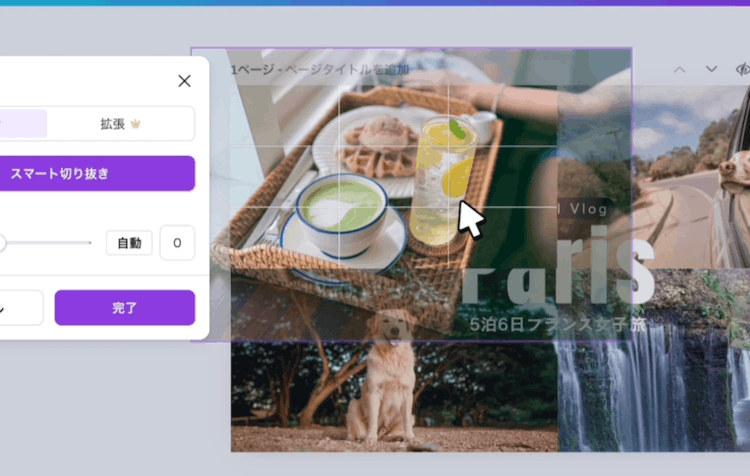Click the 完了 button
This screenshot has height=476, width=750.
pos(125,308)
